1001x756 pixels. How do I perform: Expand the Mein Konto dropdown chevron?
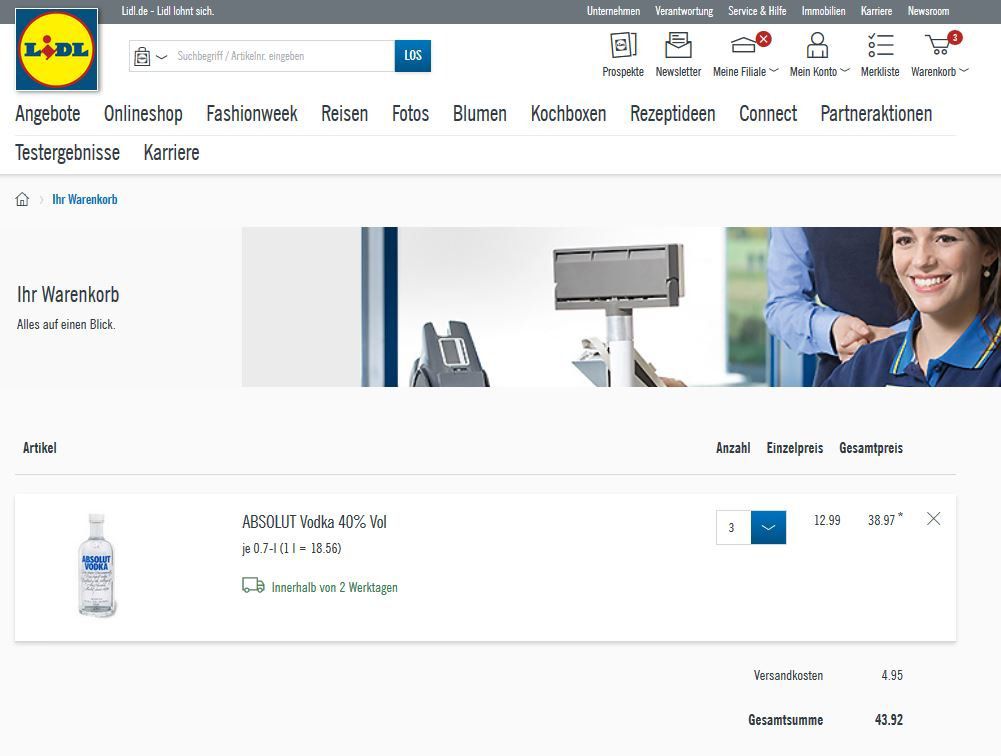click(x=845, y=70)
